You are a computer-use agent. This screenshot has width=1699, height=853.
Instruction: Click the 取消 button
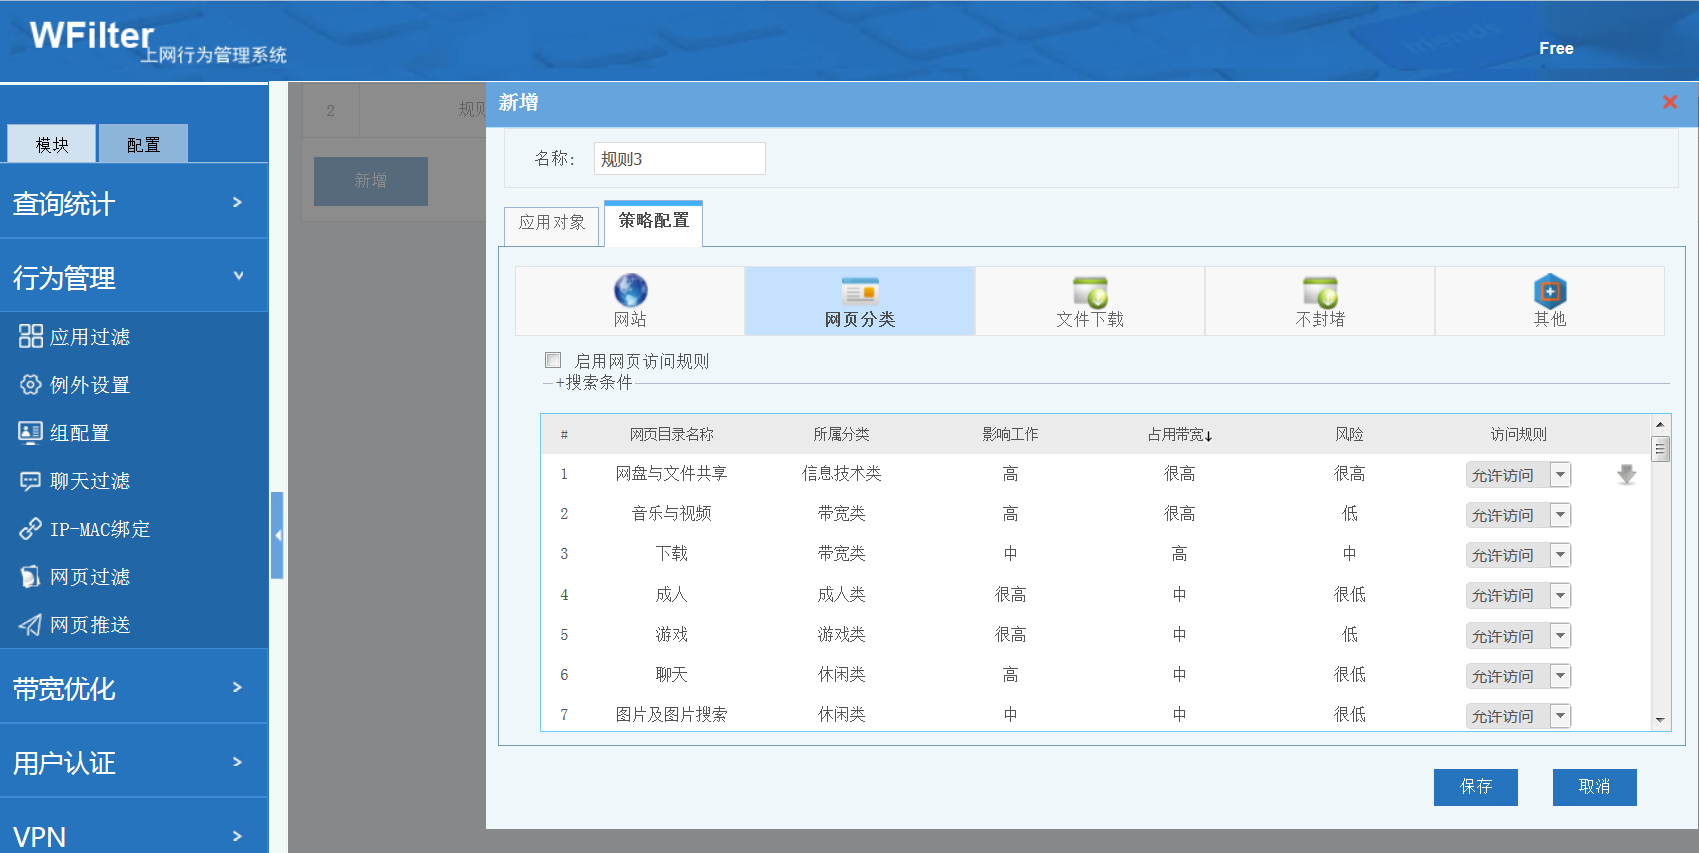[1594, 787]
